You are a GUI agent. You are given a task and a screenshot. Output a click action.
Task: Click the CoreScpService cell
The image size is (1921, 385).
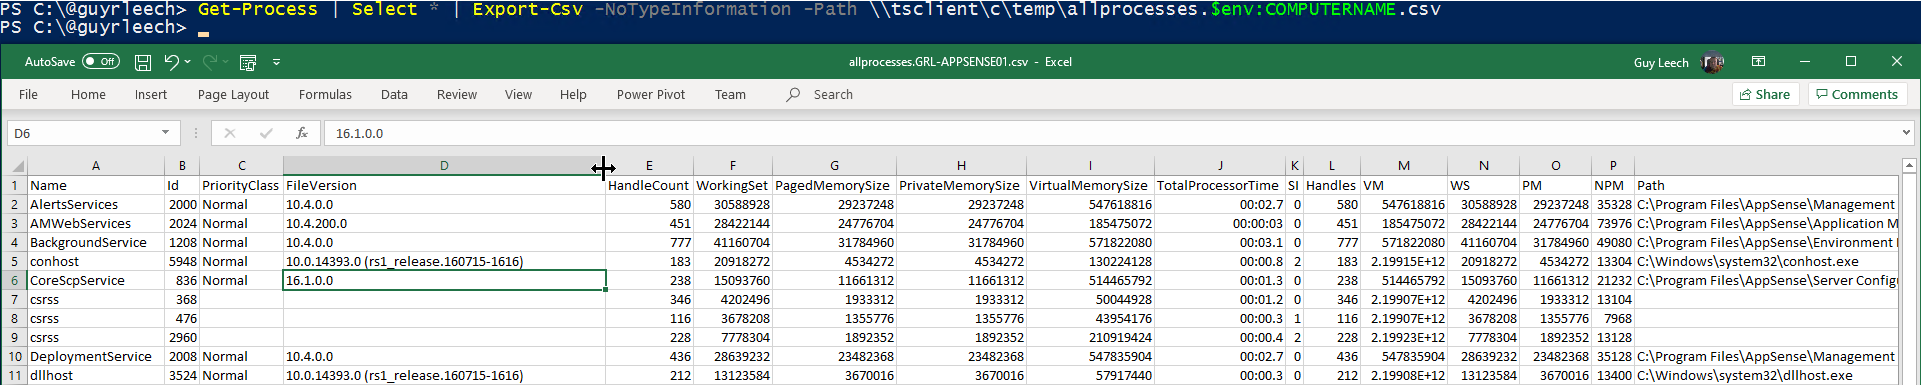point(96,281)
